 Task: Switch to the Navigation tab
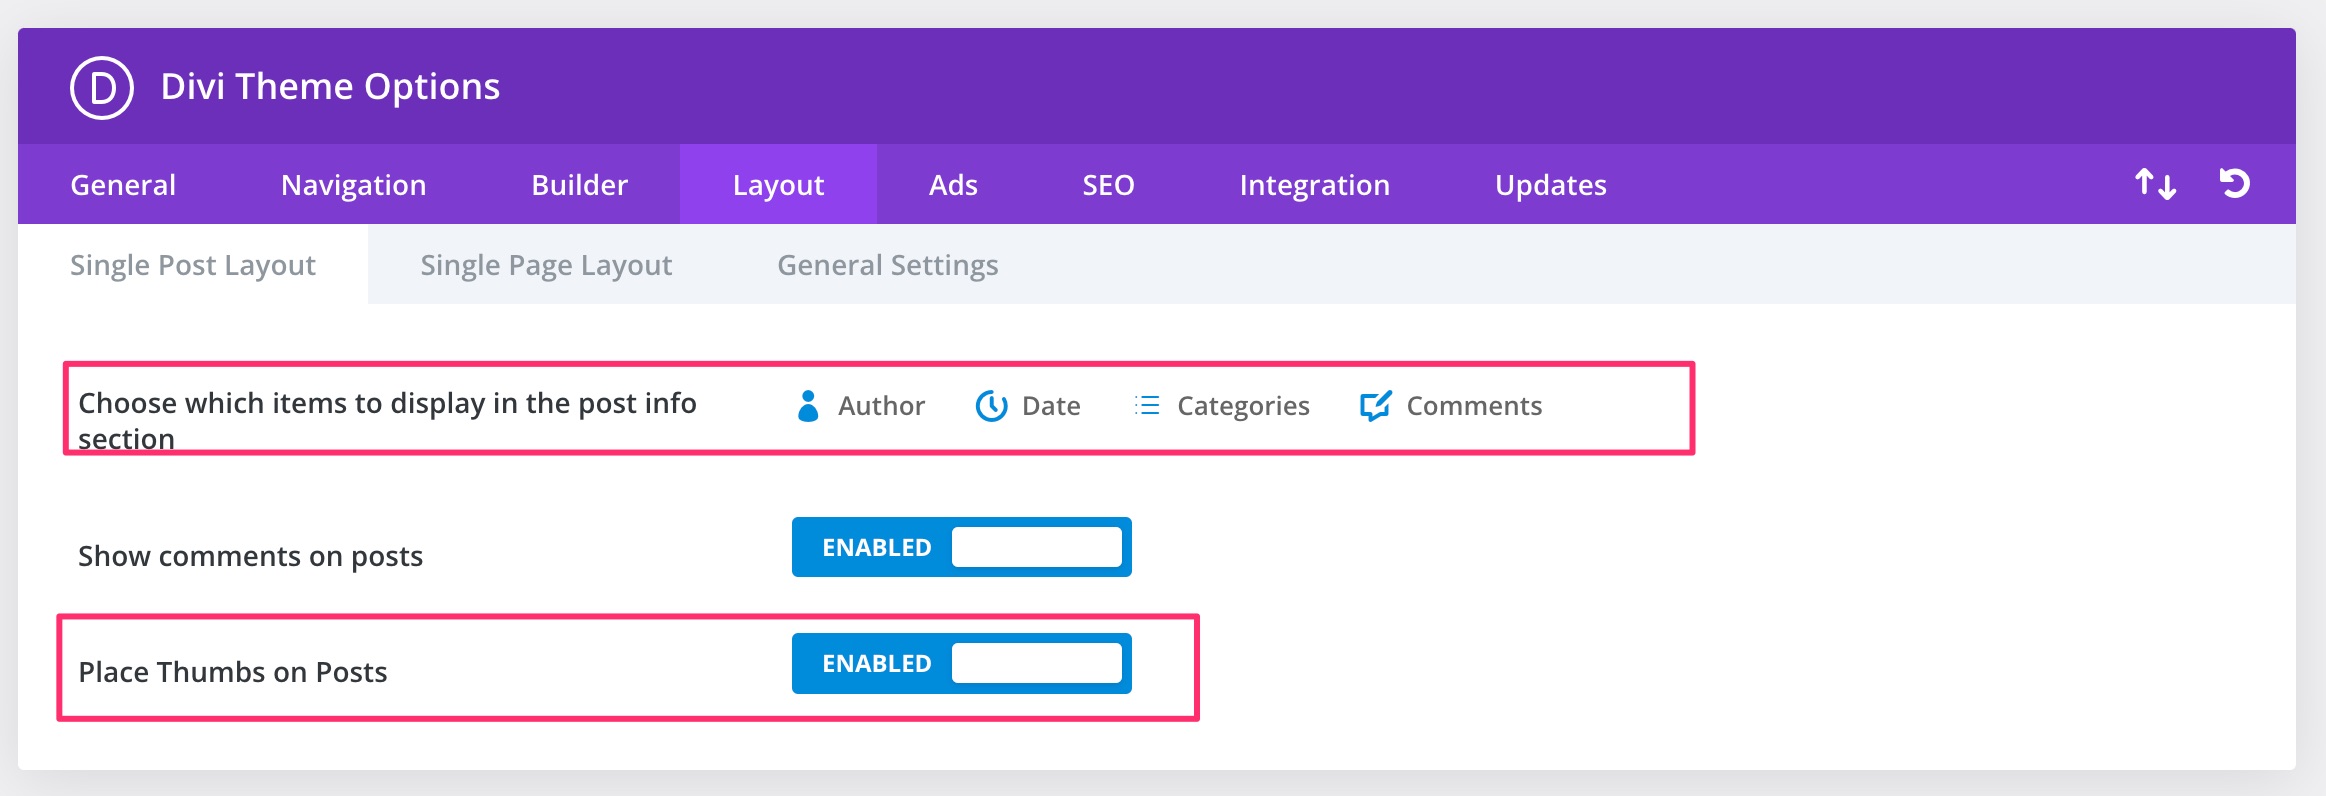[x=354, y=185]
